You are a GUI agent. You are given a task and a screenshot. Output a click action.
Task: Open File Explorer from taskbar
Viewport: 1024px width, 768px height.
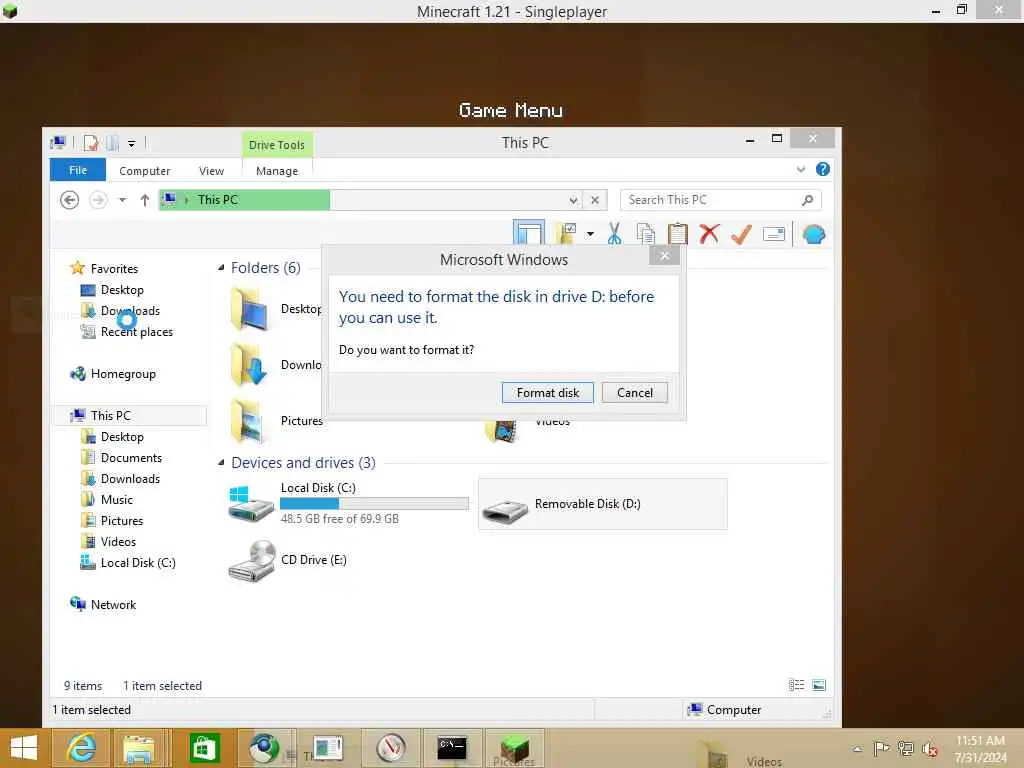tap(139, 748)
